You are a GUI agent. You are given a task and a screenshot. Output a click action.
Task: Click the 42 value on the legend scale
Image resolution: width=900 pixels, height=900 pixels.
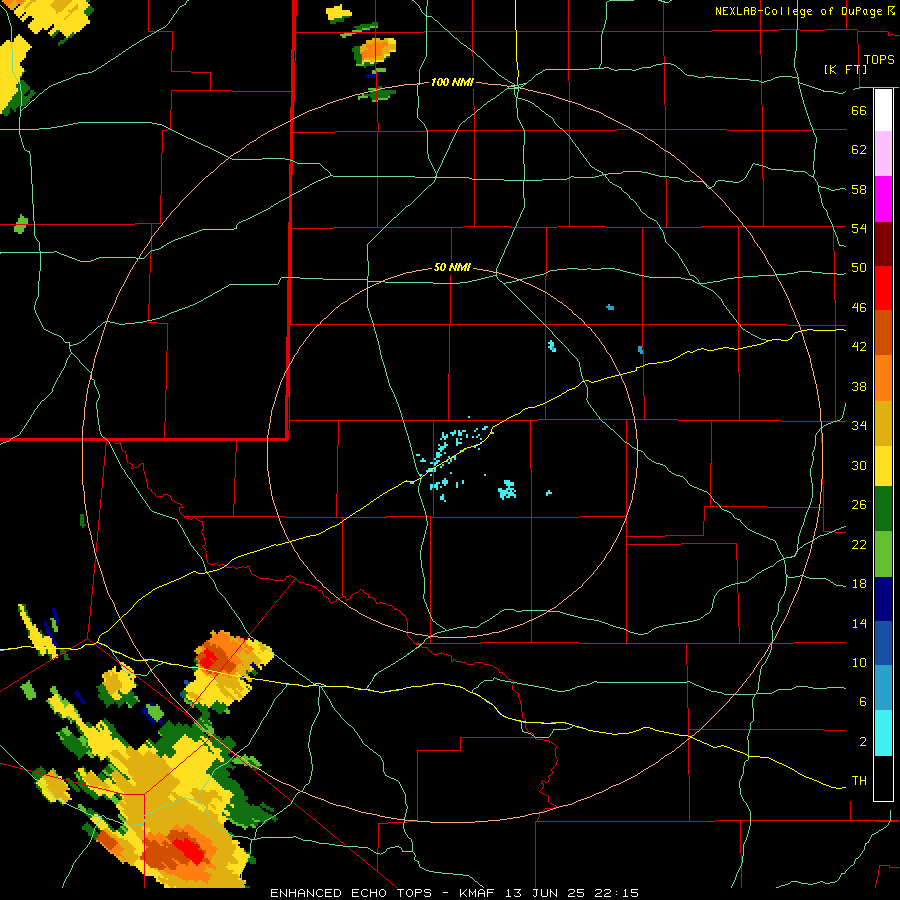click(859, 347)
